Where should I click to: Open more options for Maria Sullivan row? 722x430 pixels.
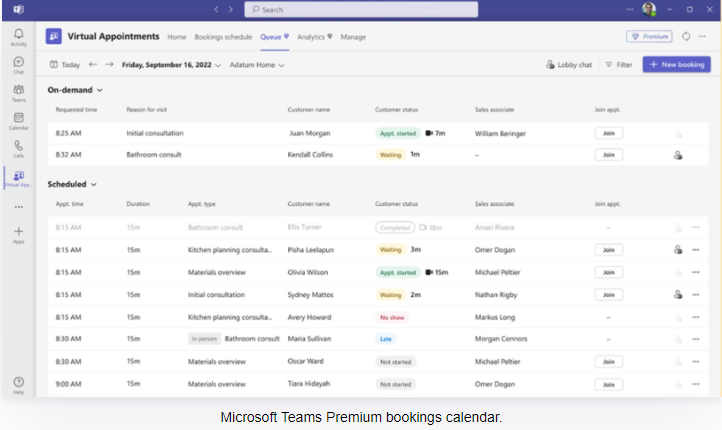tap(695, 339)
